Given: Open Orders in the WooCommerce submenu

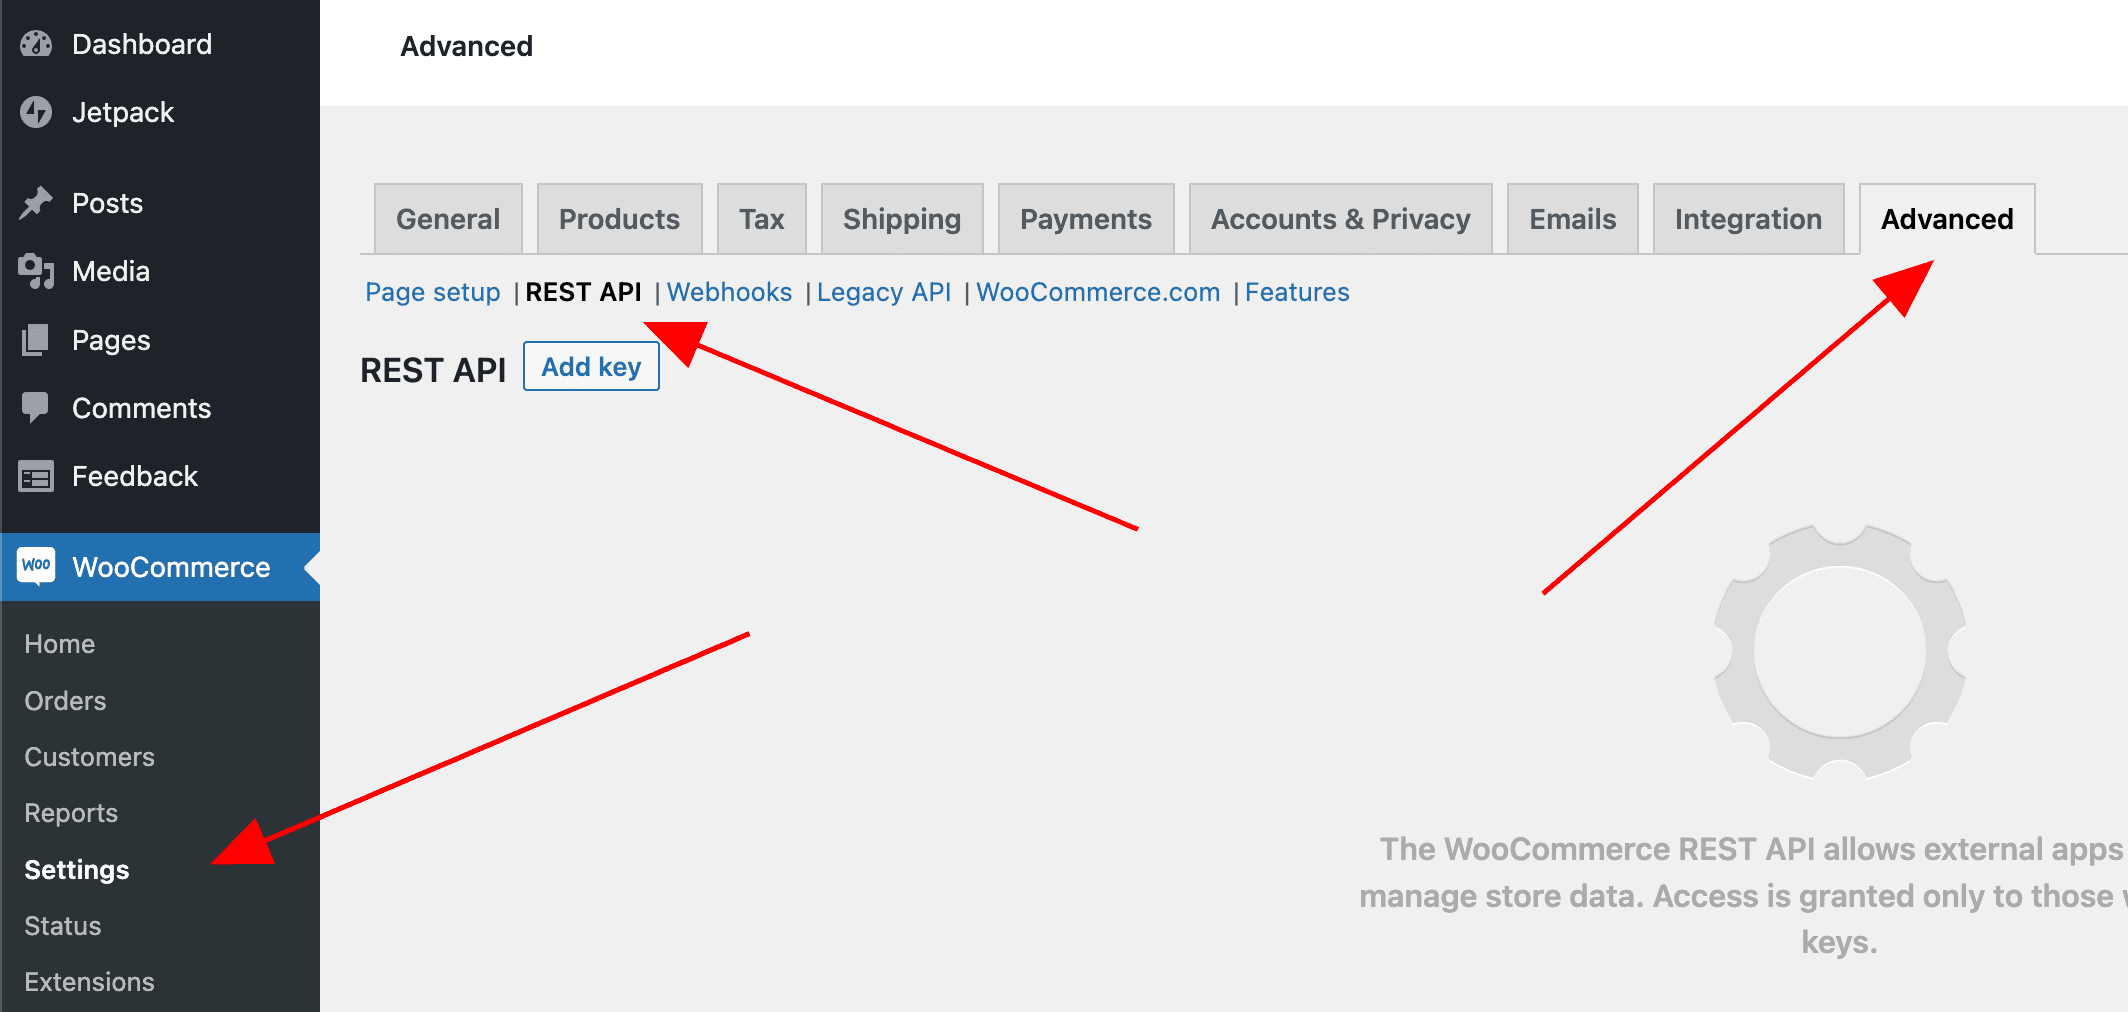Looking at the screenshot, I should click(x=65, y=701).
